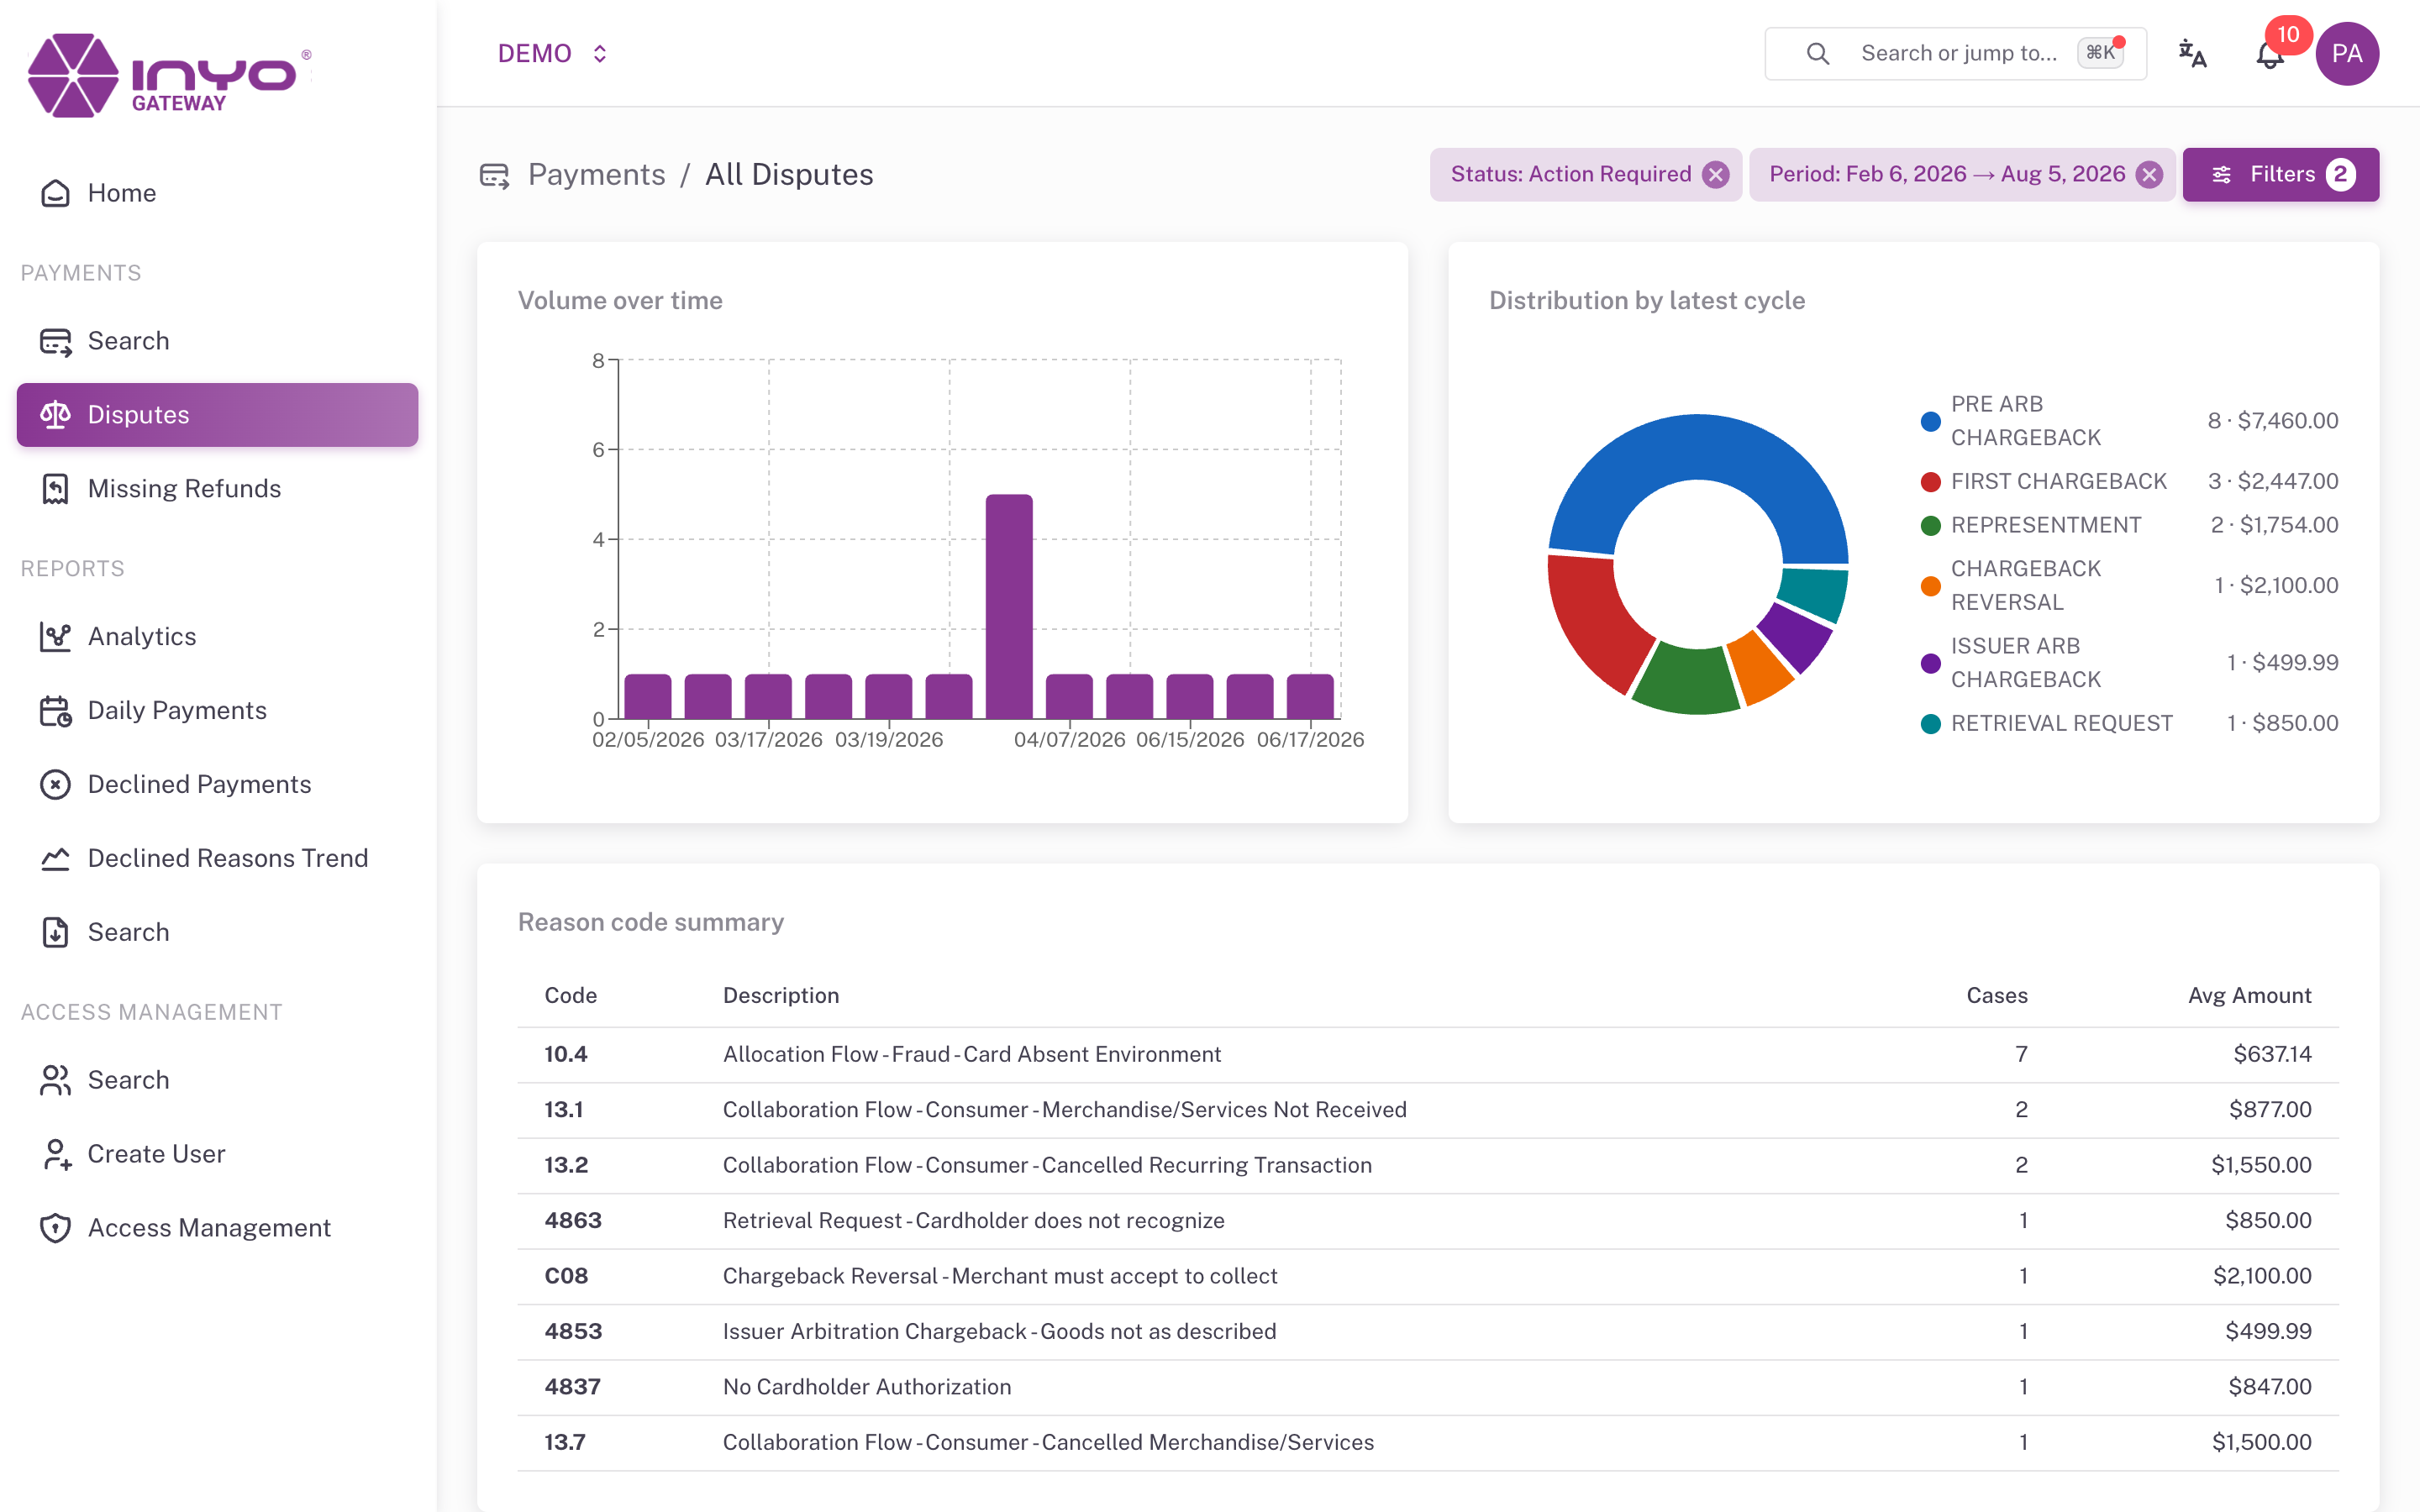
Task: Click the Avg Amount column header
Action: coord(2249,996)
